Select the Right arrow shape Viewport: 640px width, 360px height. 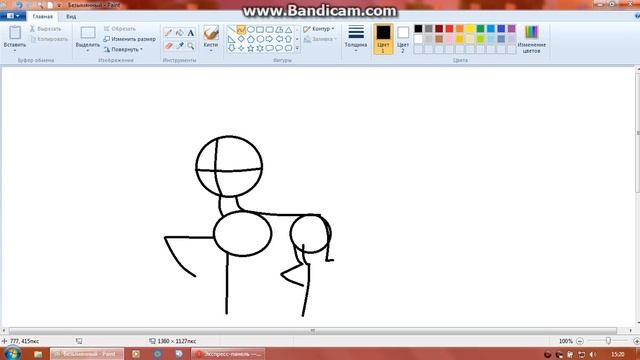tap(269, 39)
